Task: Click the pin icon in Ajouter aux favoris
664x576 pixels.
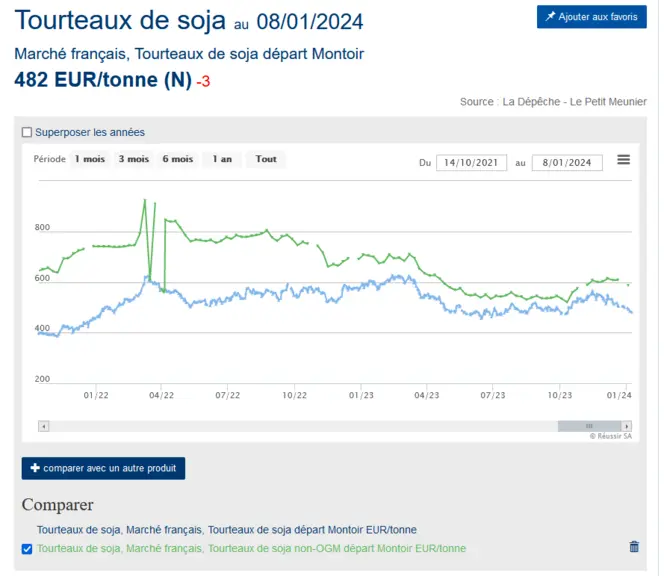Action: (550, 17)
